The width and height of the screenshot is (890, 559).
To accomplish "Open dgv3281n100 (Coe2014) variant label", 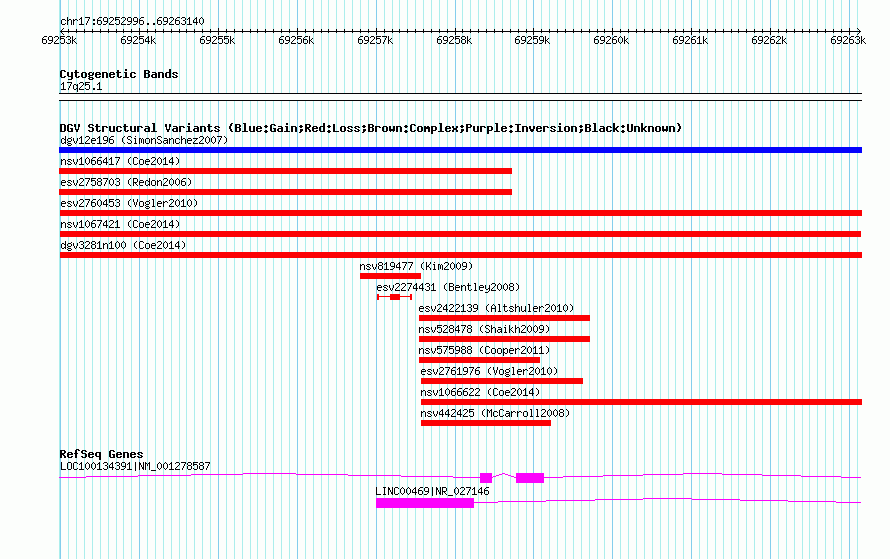I will [123, 245].
